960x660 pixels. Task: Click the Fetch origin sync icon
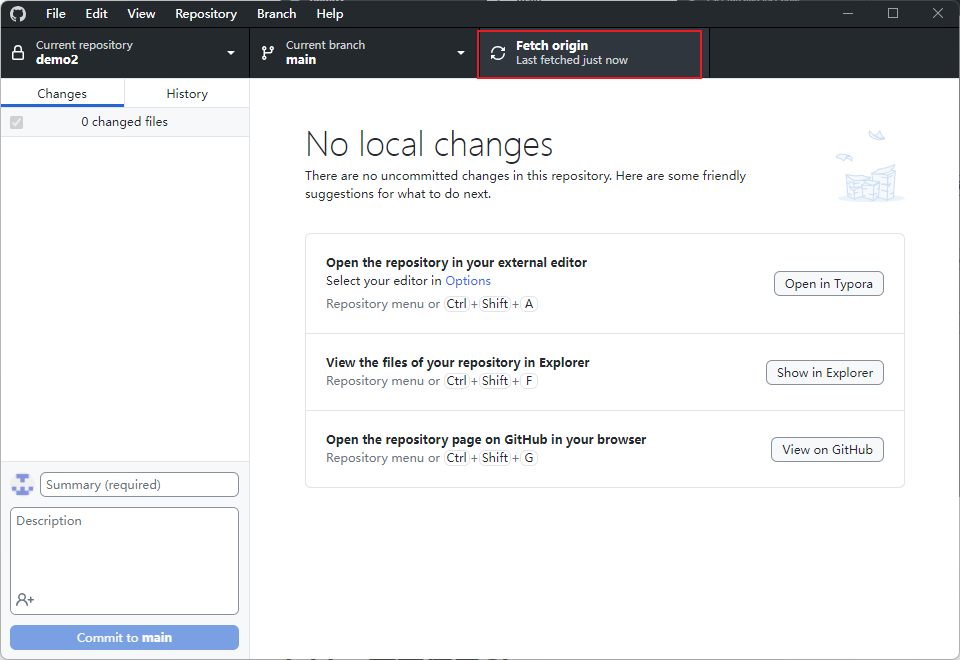pyautogui.click(x=498, y=53)
